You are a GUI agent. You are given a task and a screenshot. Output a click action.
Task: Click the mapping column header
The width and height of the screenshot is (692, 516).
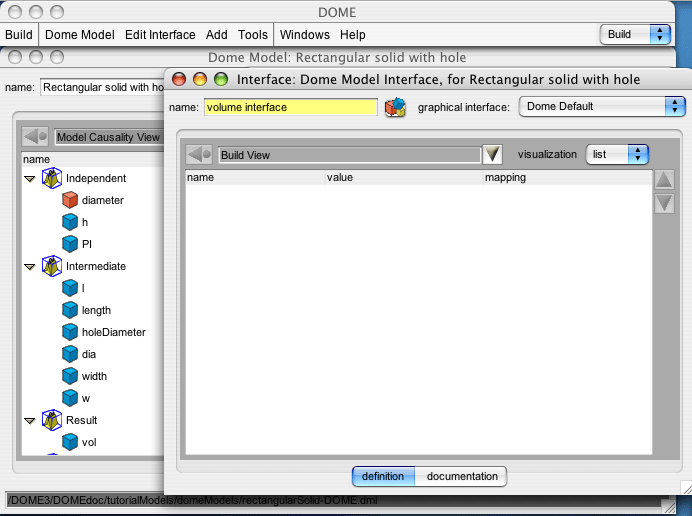(568, 177)
